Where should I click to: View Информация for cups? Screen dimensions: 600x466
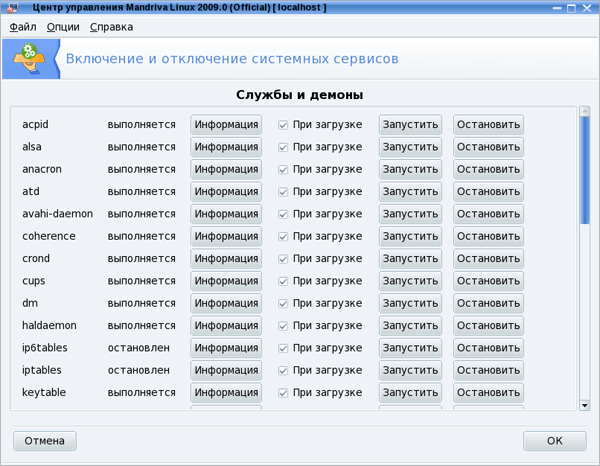[226, 281]
